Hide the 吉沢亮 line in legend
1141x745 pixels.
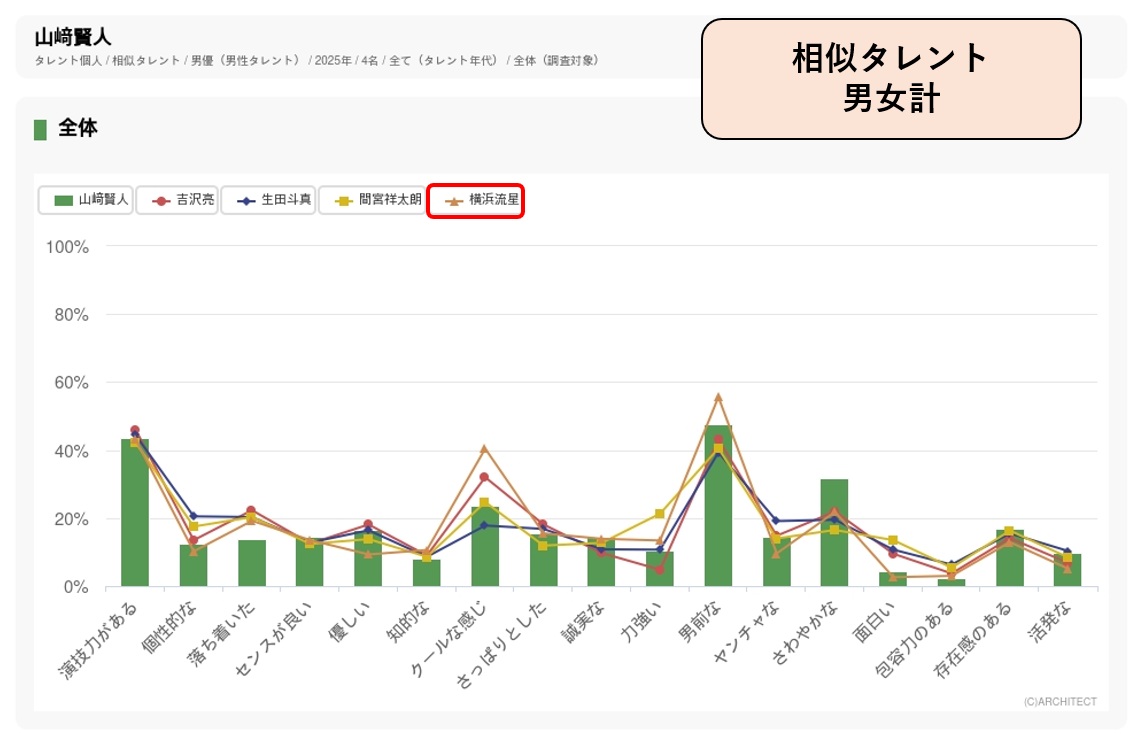coord(177,200)
